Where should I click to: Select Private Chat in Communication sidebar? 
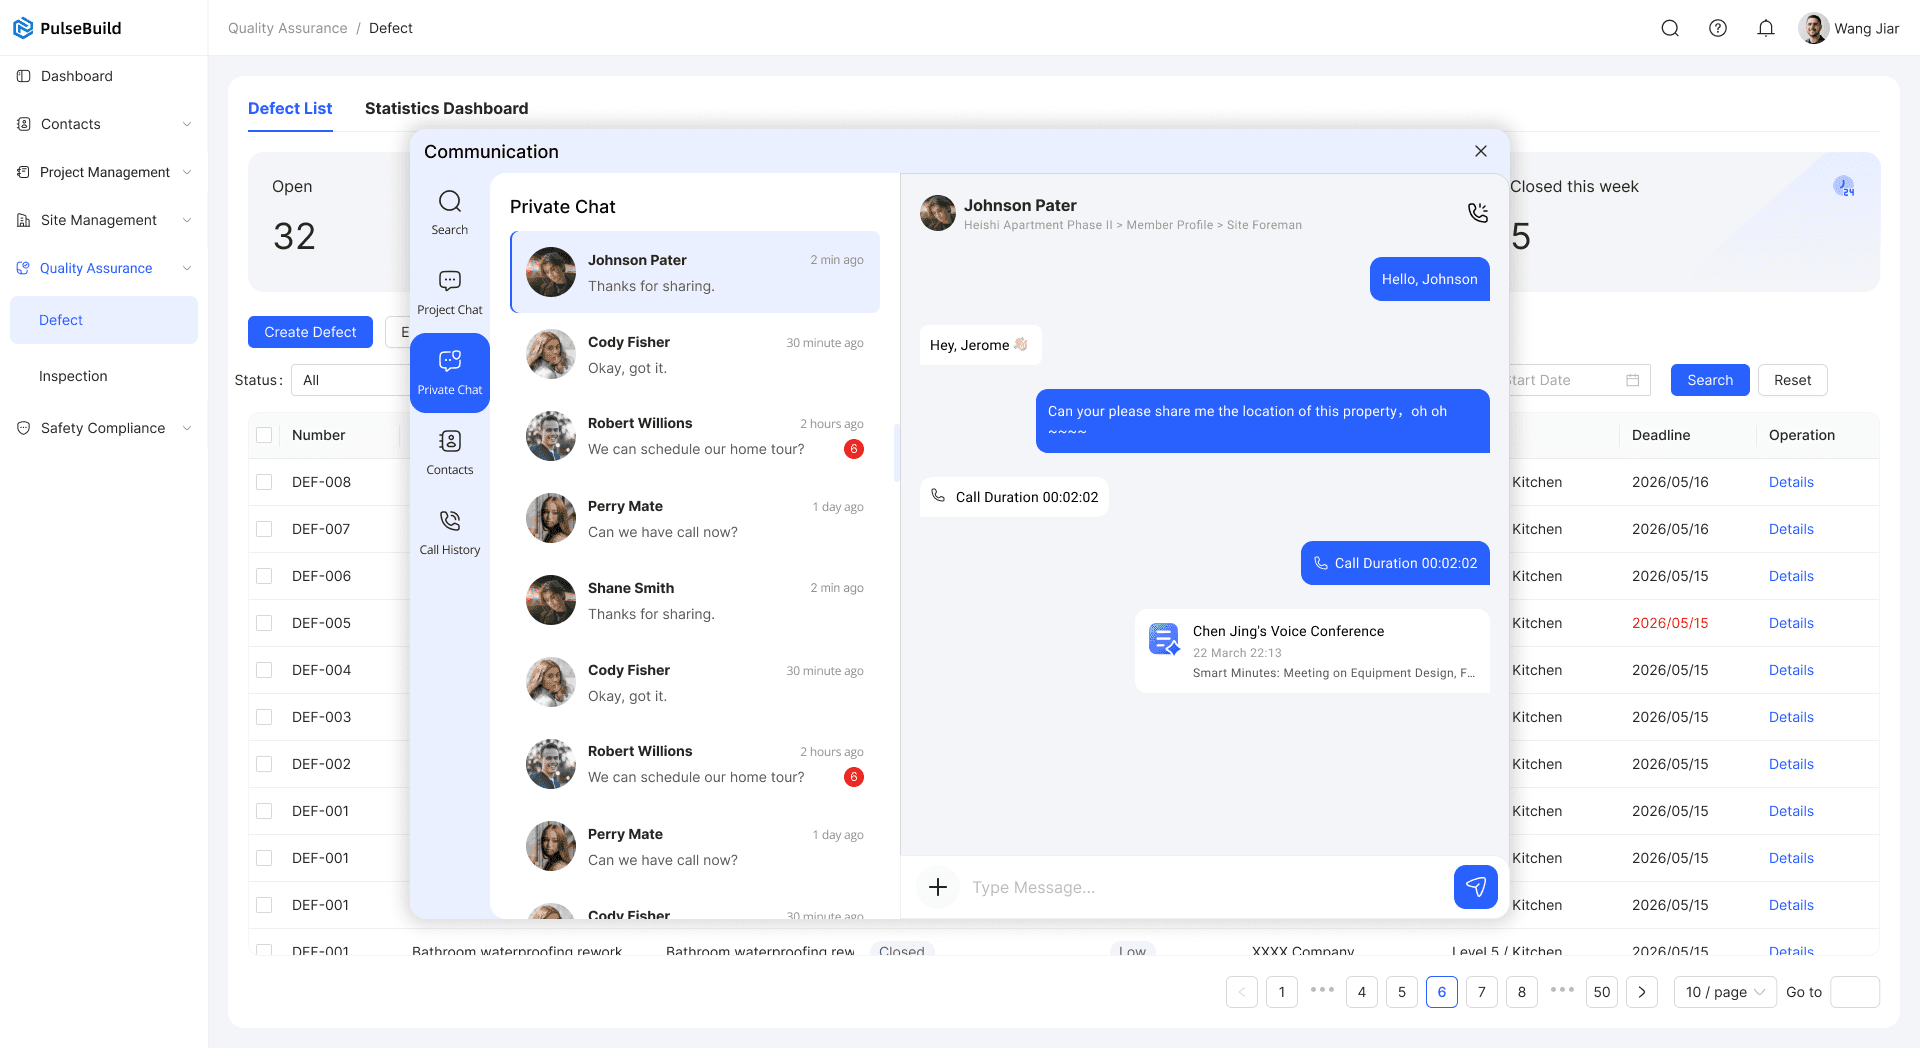[450, 373]
